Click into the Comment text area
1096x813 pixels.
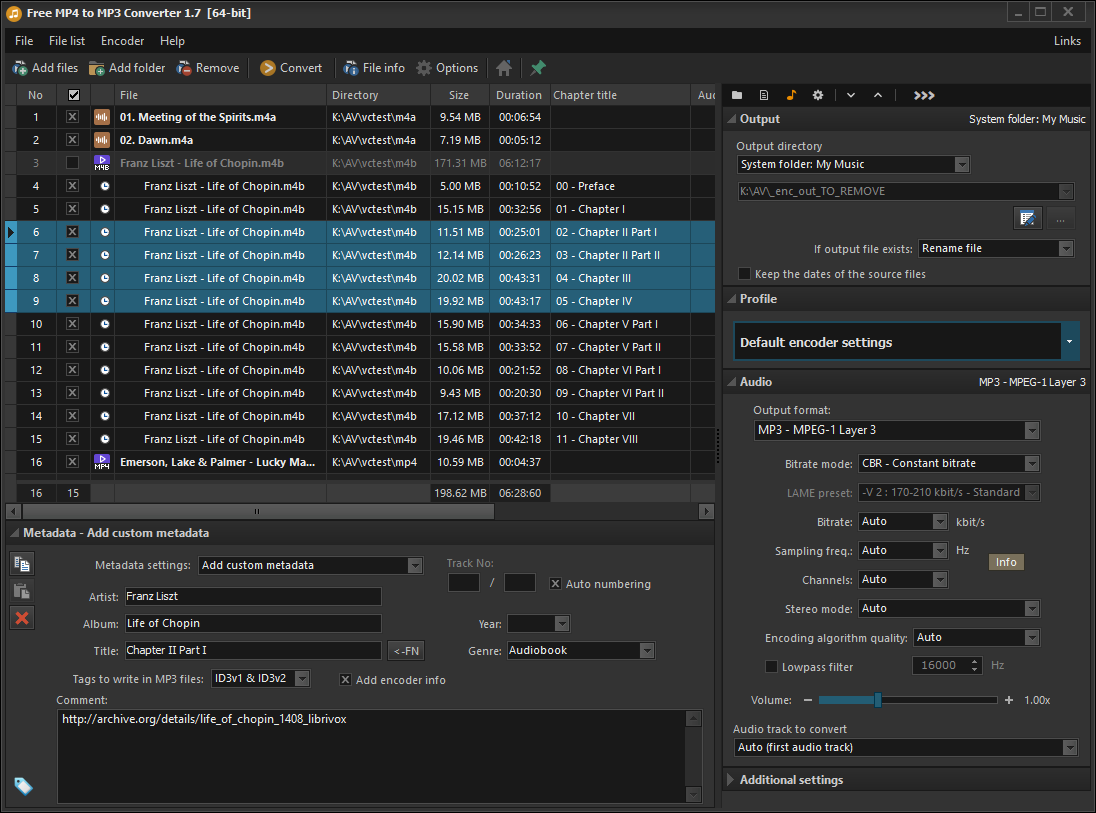point(373,756)
